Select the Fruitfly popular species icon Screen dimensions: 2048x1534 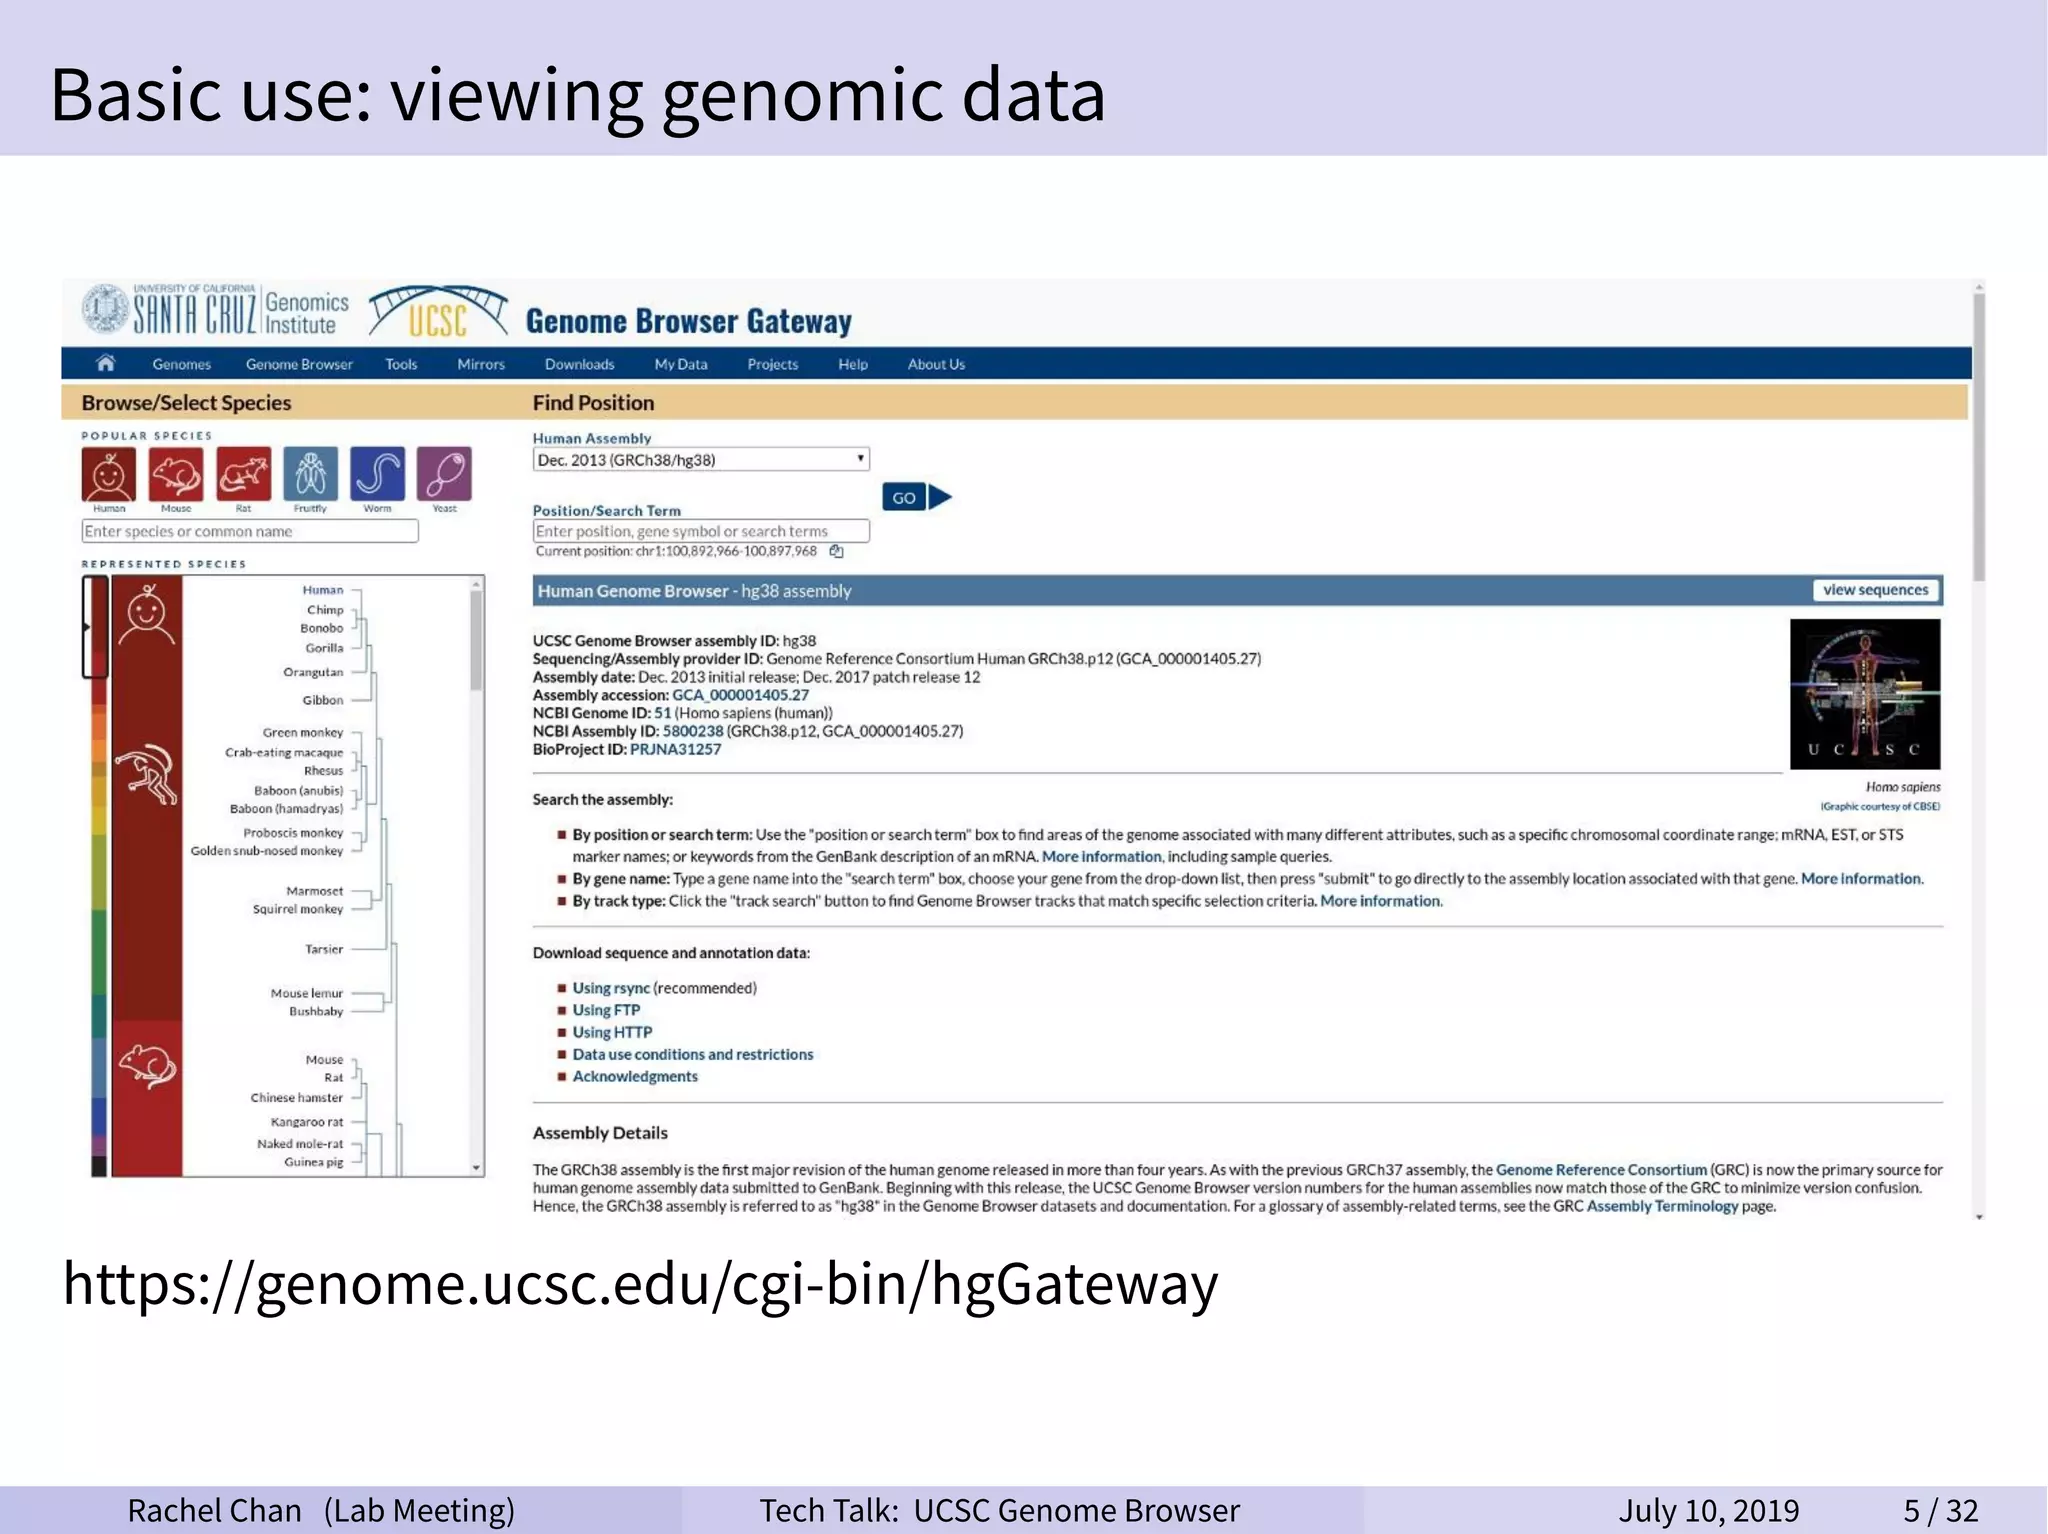pos(310,474)
